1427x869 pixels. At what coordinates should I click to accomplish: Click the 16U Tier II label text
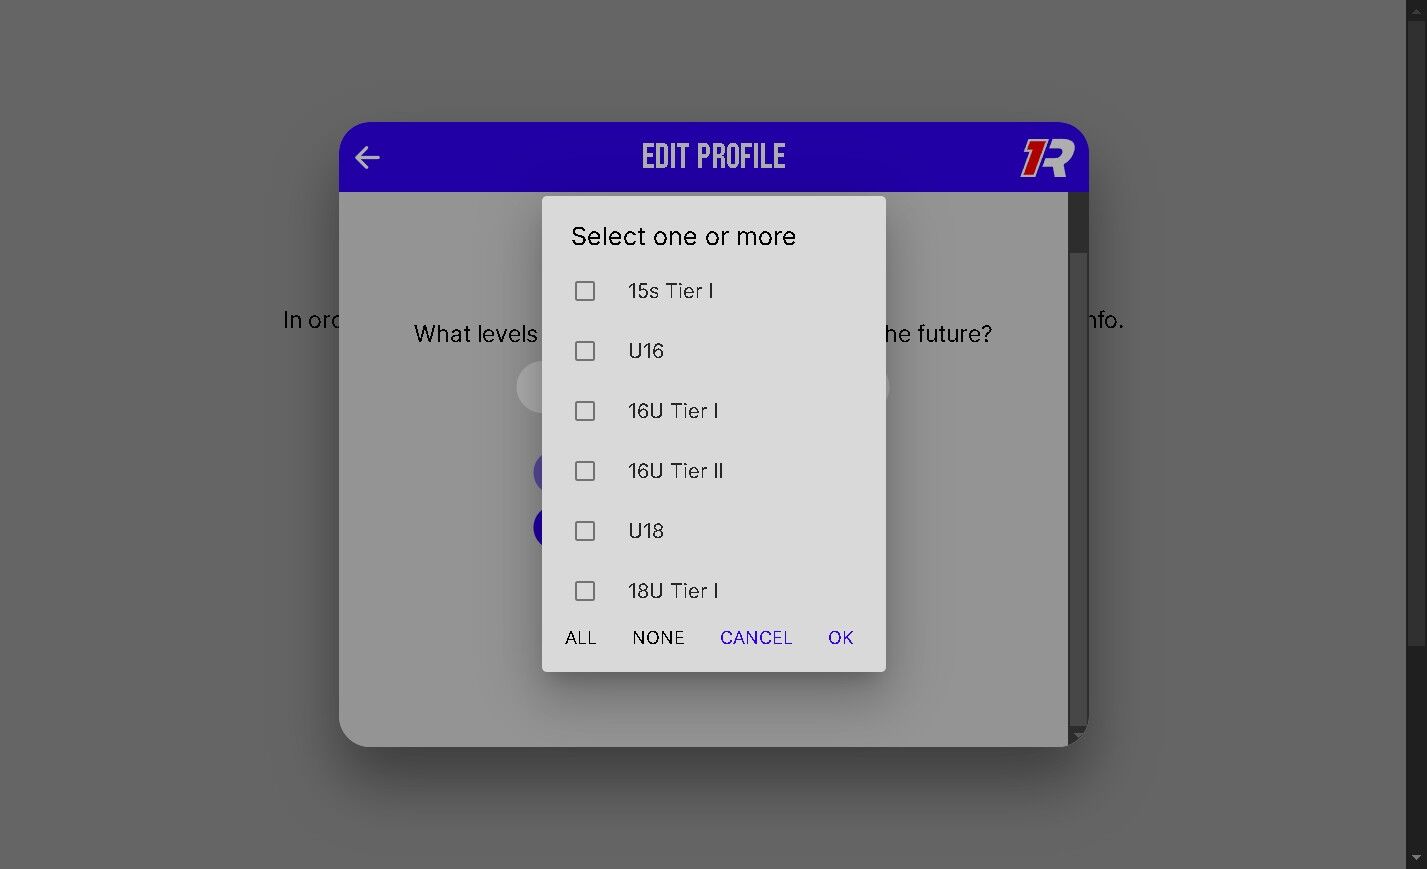point(675,471)
